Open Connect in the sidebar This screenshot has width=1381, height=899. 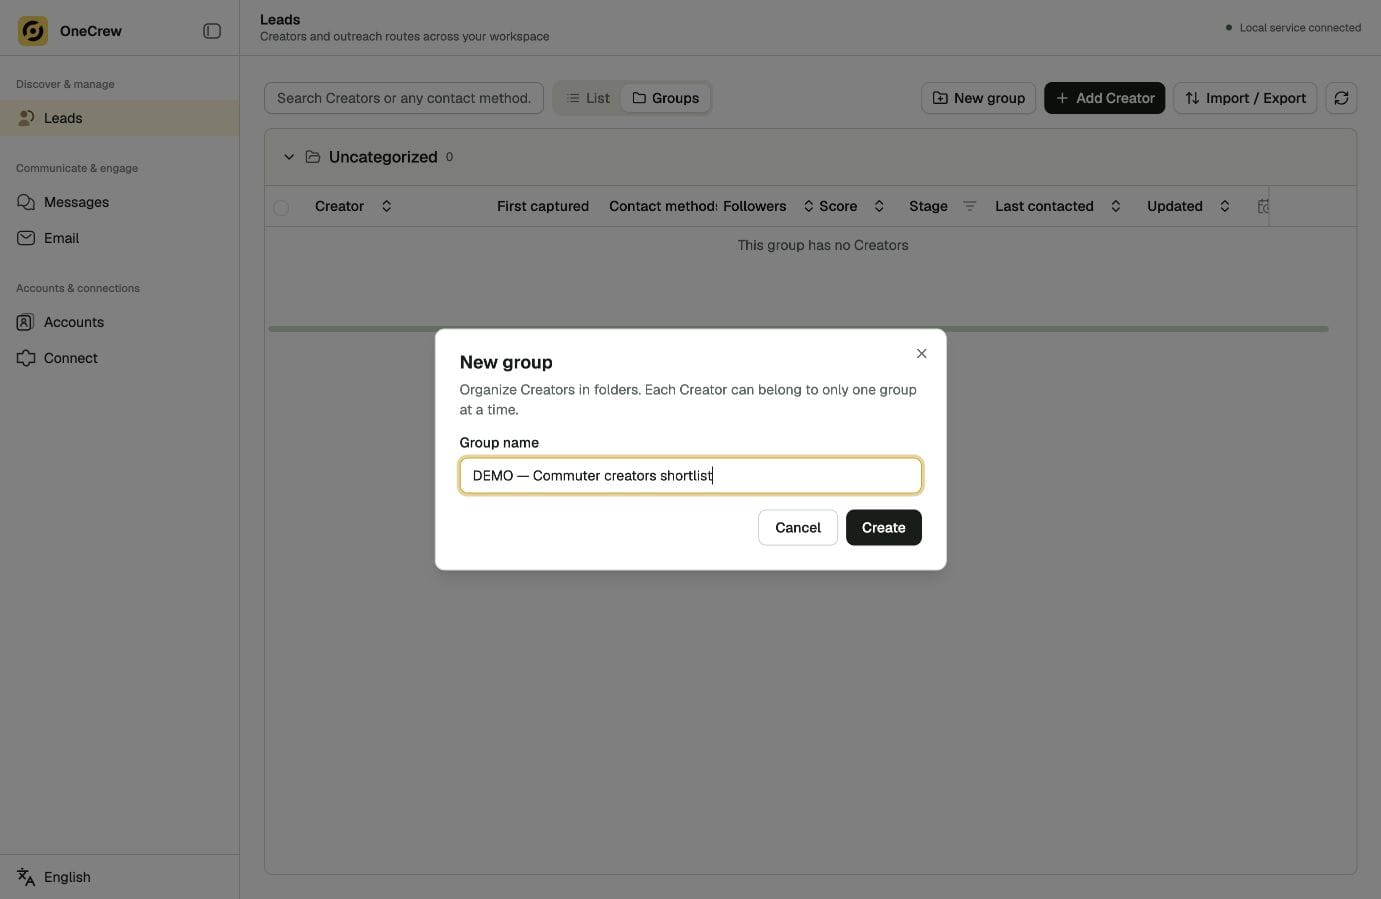point(119,358)
